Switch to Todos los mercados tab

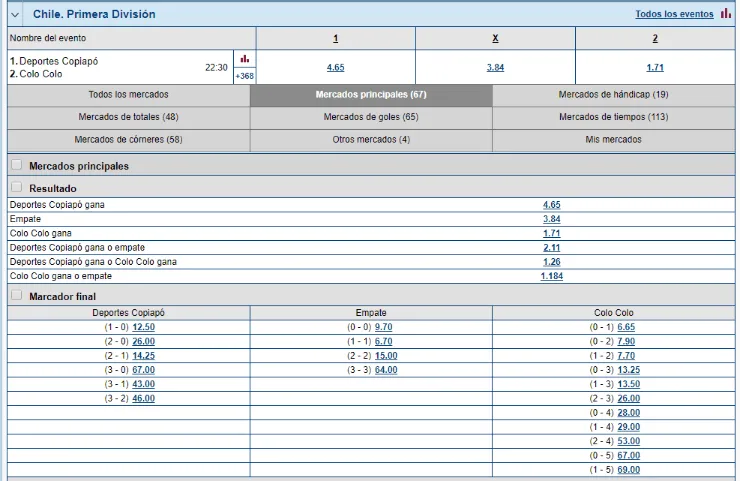(x=128, y=95)
